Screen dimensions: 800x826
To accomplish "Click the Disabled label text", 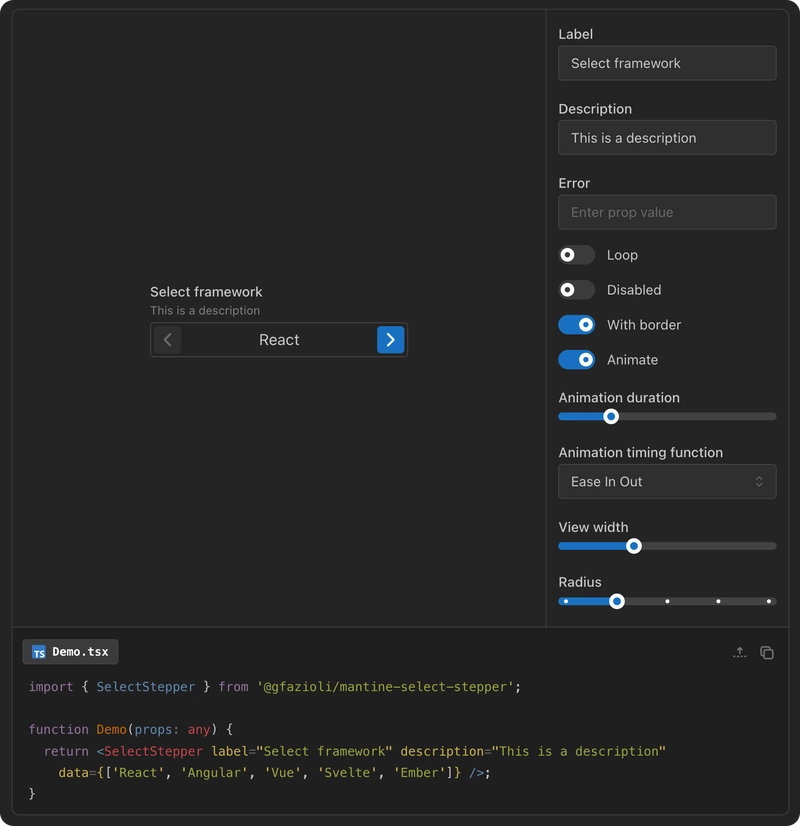I will point(634,290).
